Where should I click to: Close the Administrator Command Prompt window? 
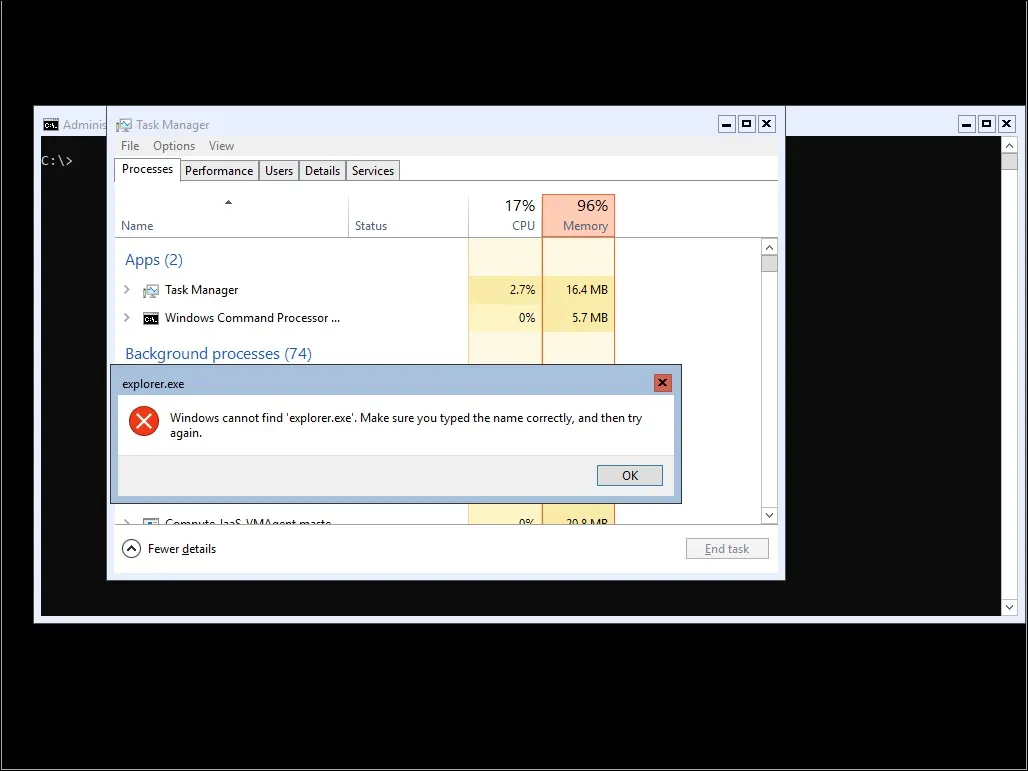(x=1006, y=124)
